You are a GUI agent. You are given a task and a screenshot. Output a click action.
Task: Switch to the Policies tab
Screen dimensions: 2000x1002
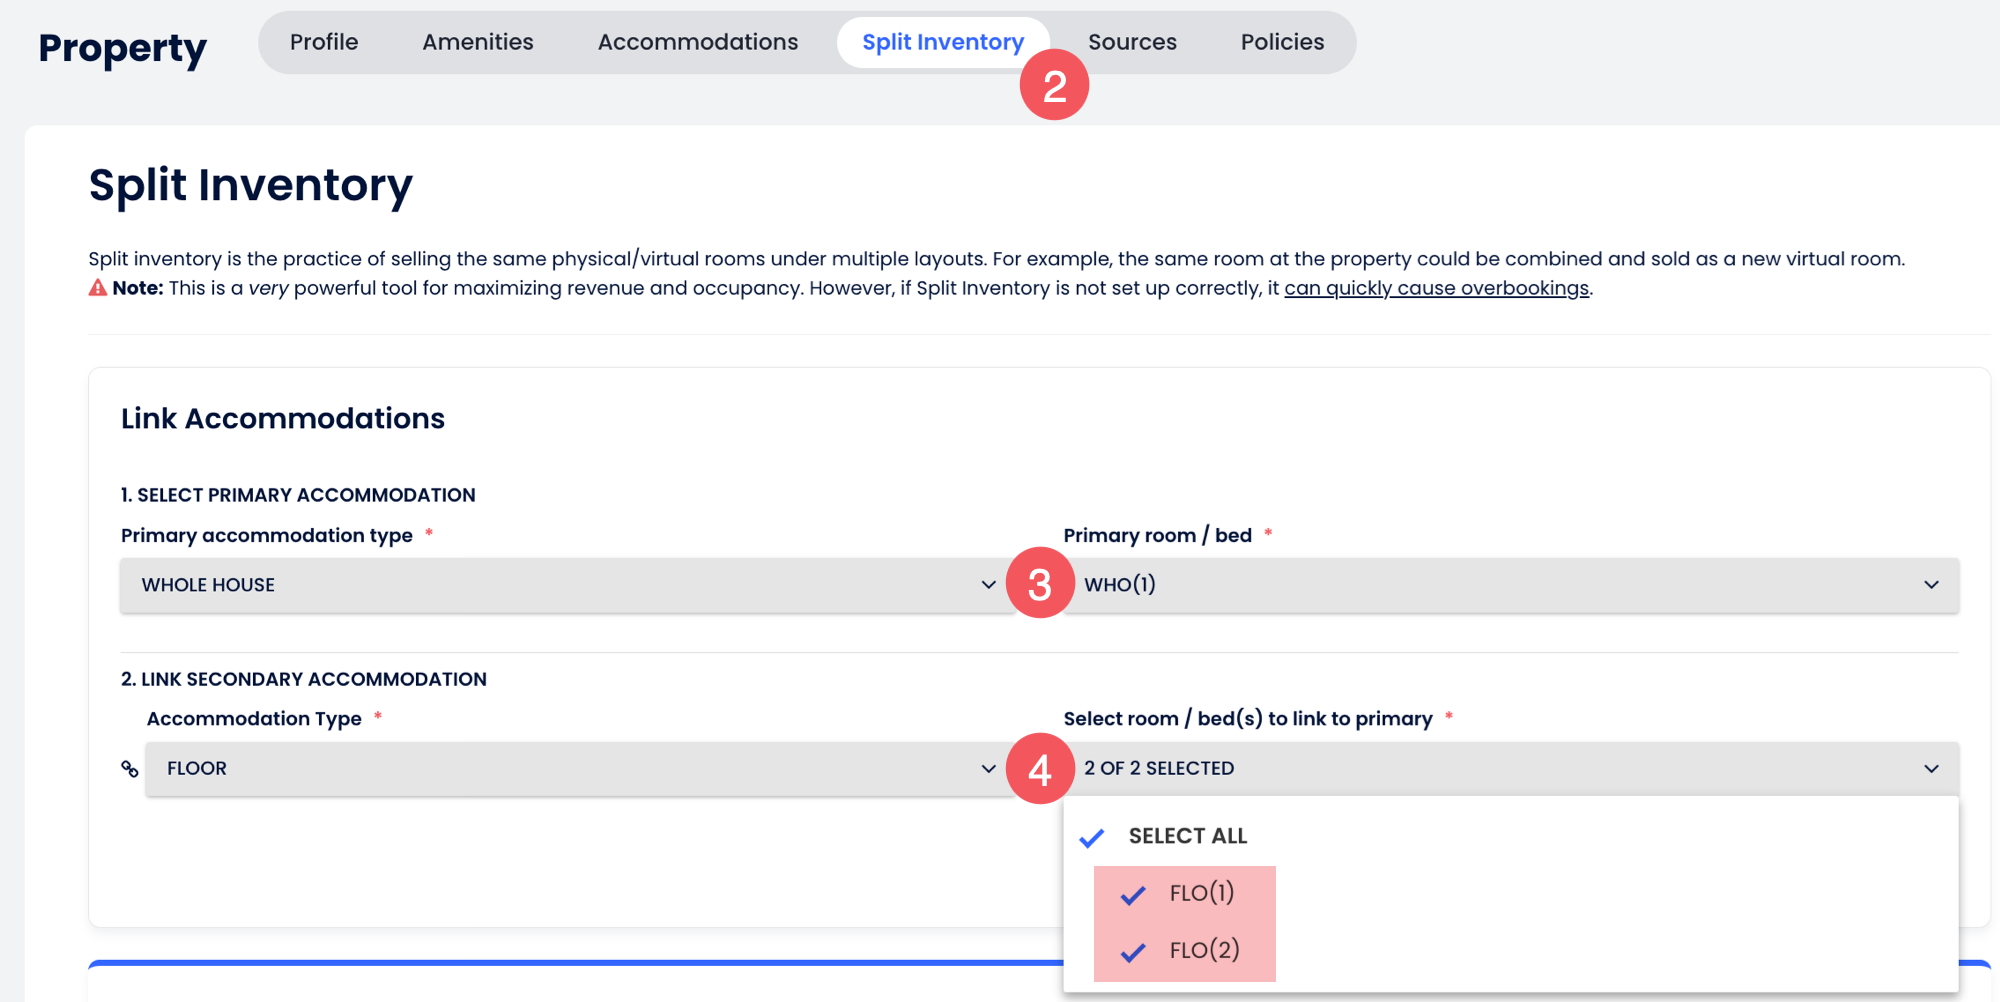[1282, 42]
